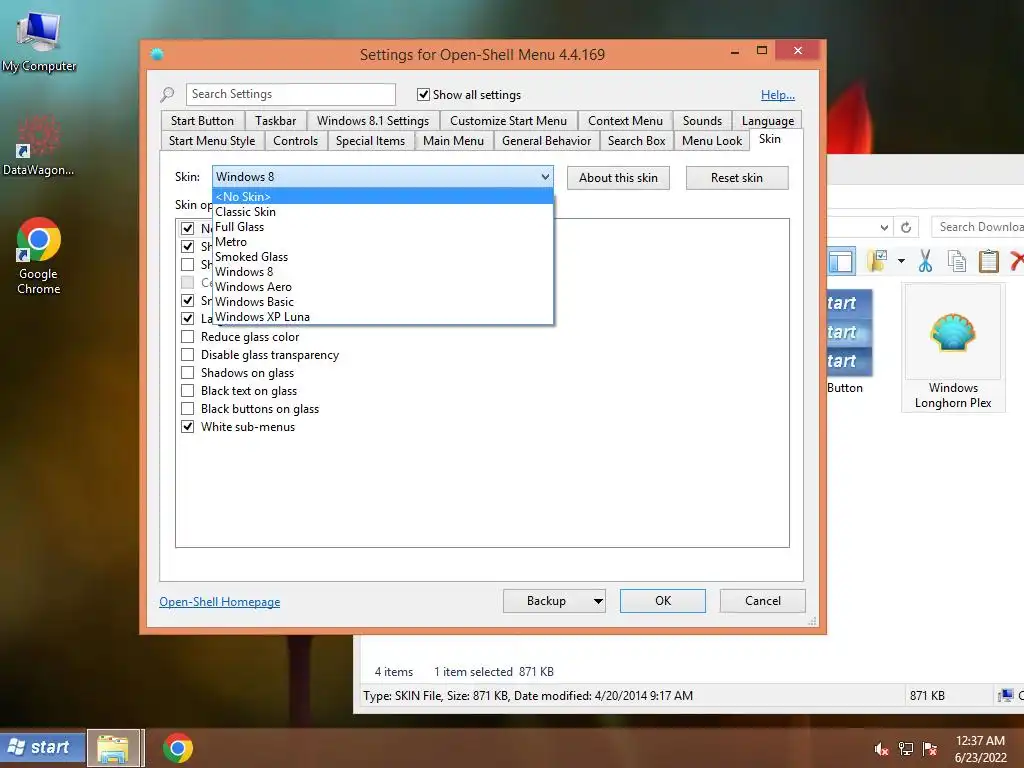Choose Classic Skin from the list
Image resolution: width=1024 pixels, height=768 pixels.
tap(383, 212)
